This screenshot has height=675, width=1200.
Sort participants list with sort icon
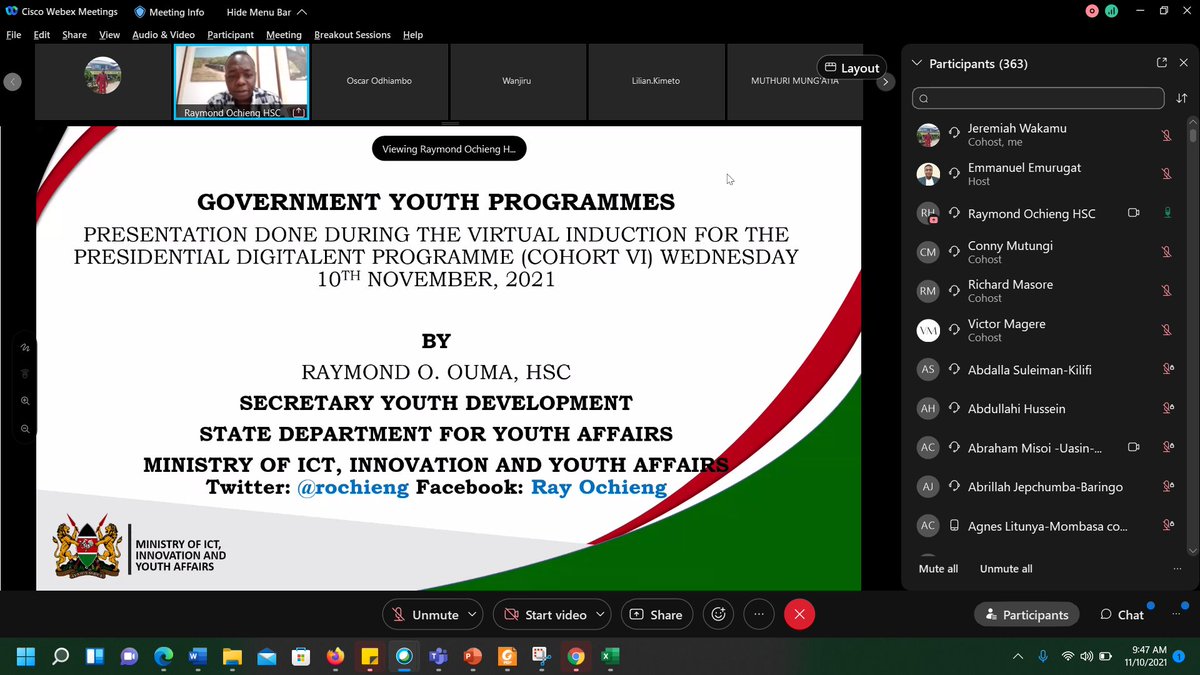[x=1182, y=98]
